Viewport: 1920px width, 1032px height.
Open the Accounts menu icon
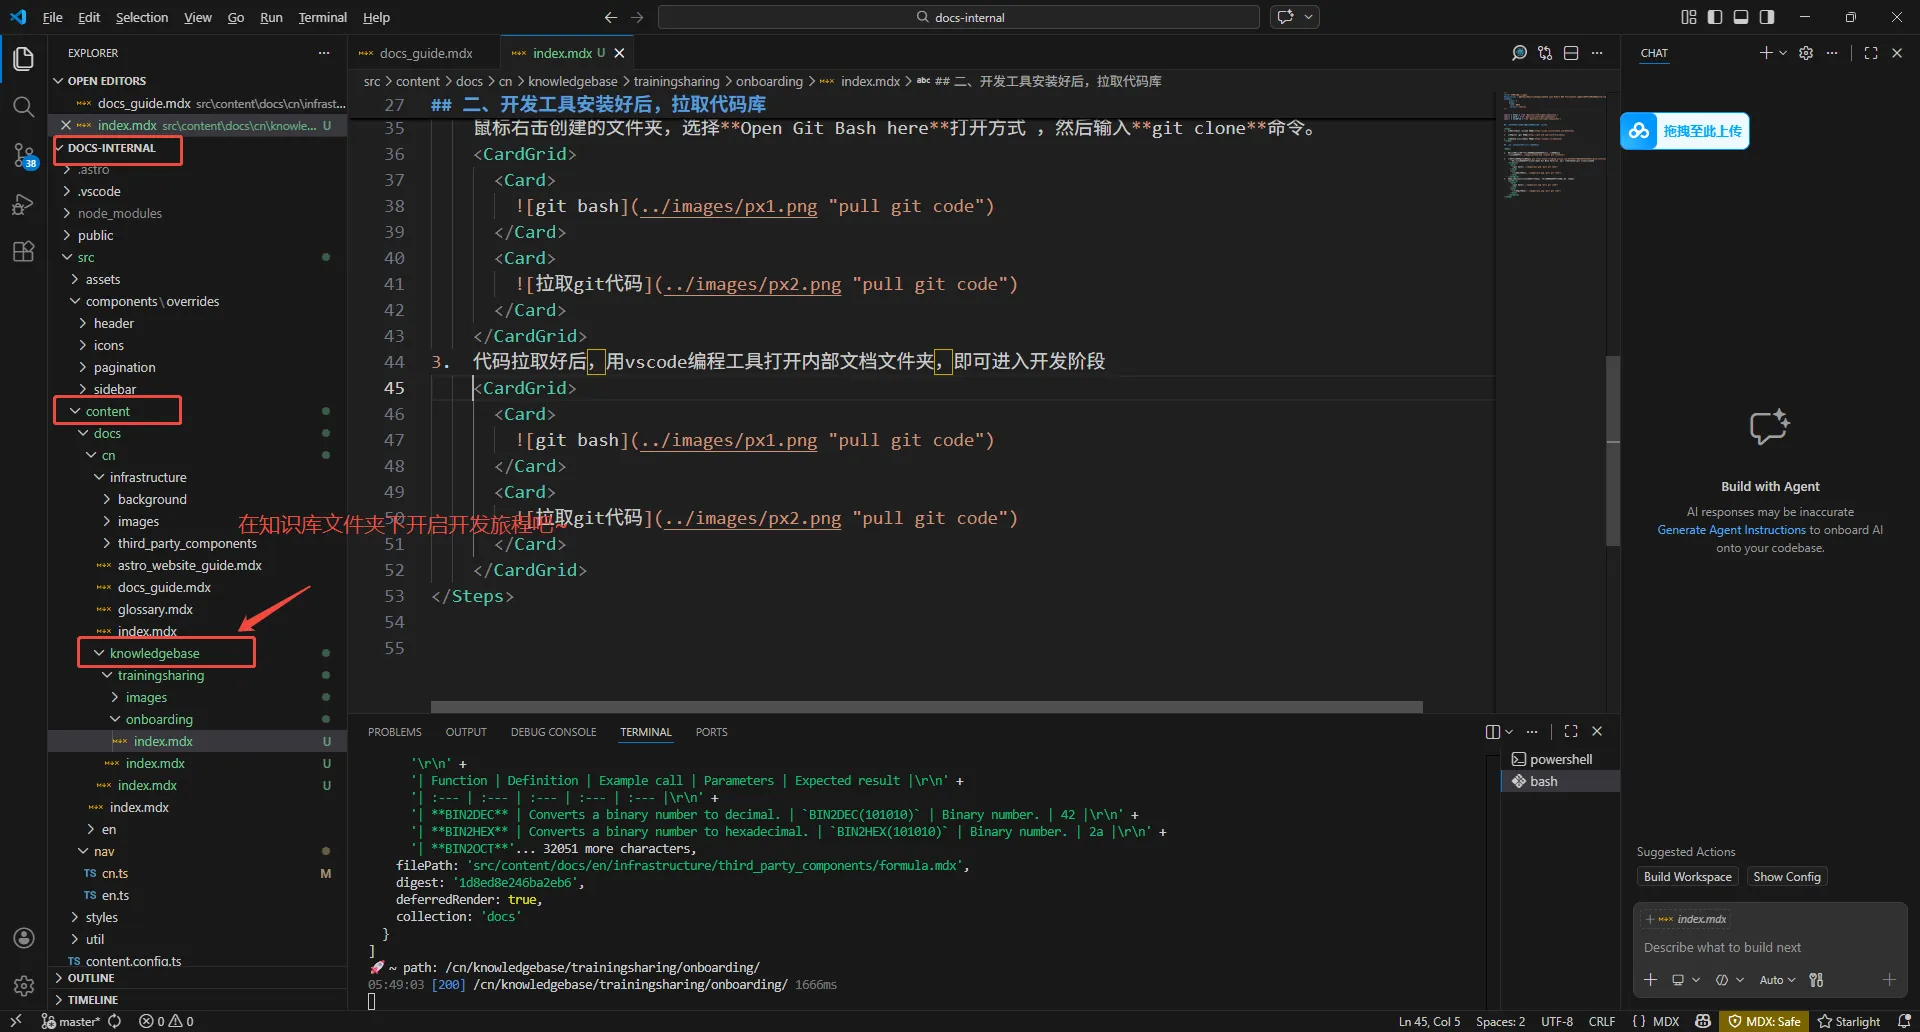tap(24, 938)
